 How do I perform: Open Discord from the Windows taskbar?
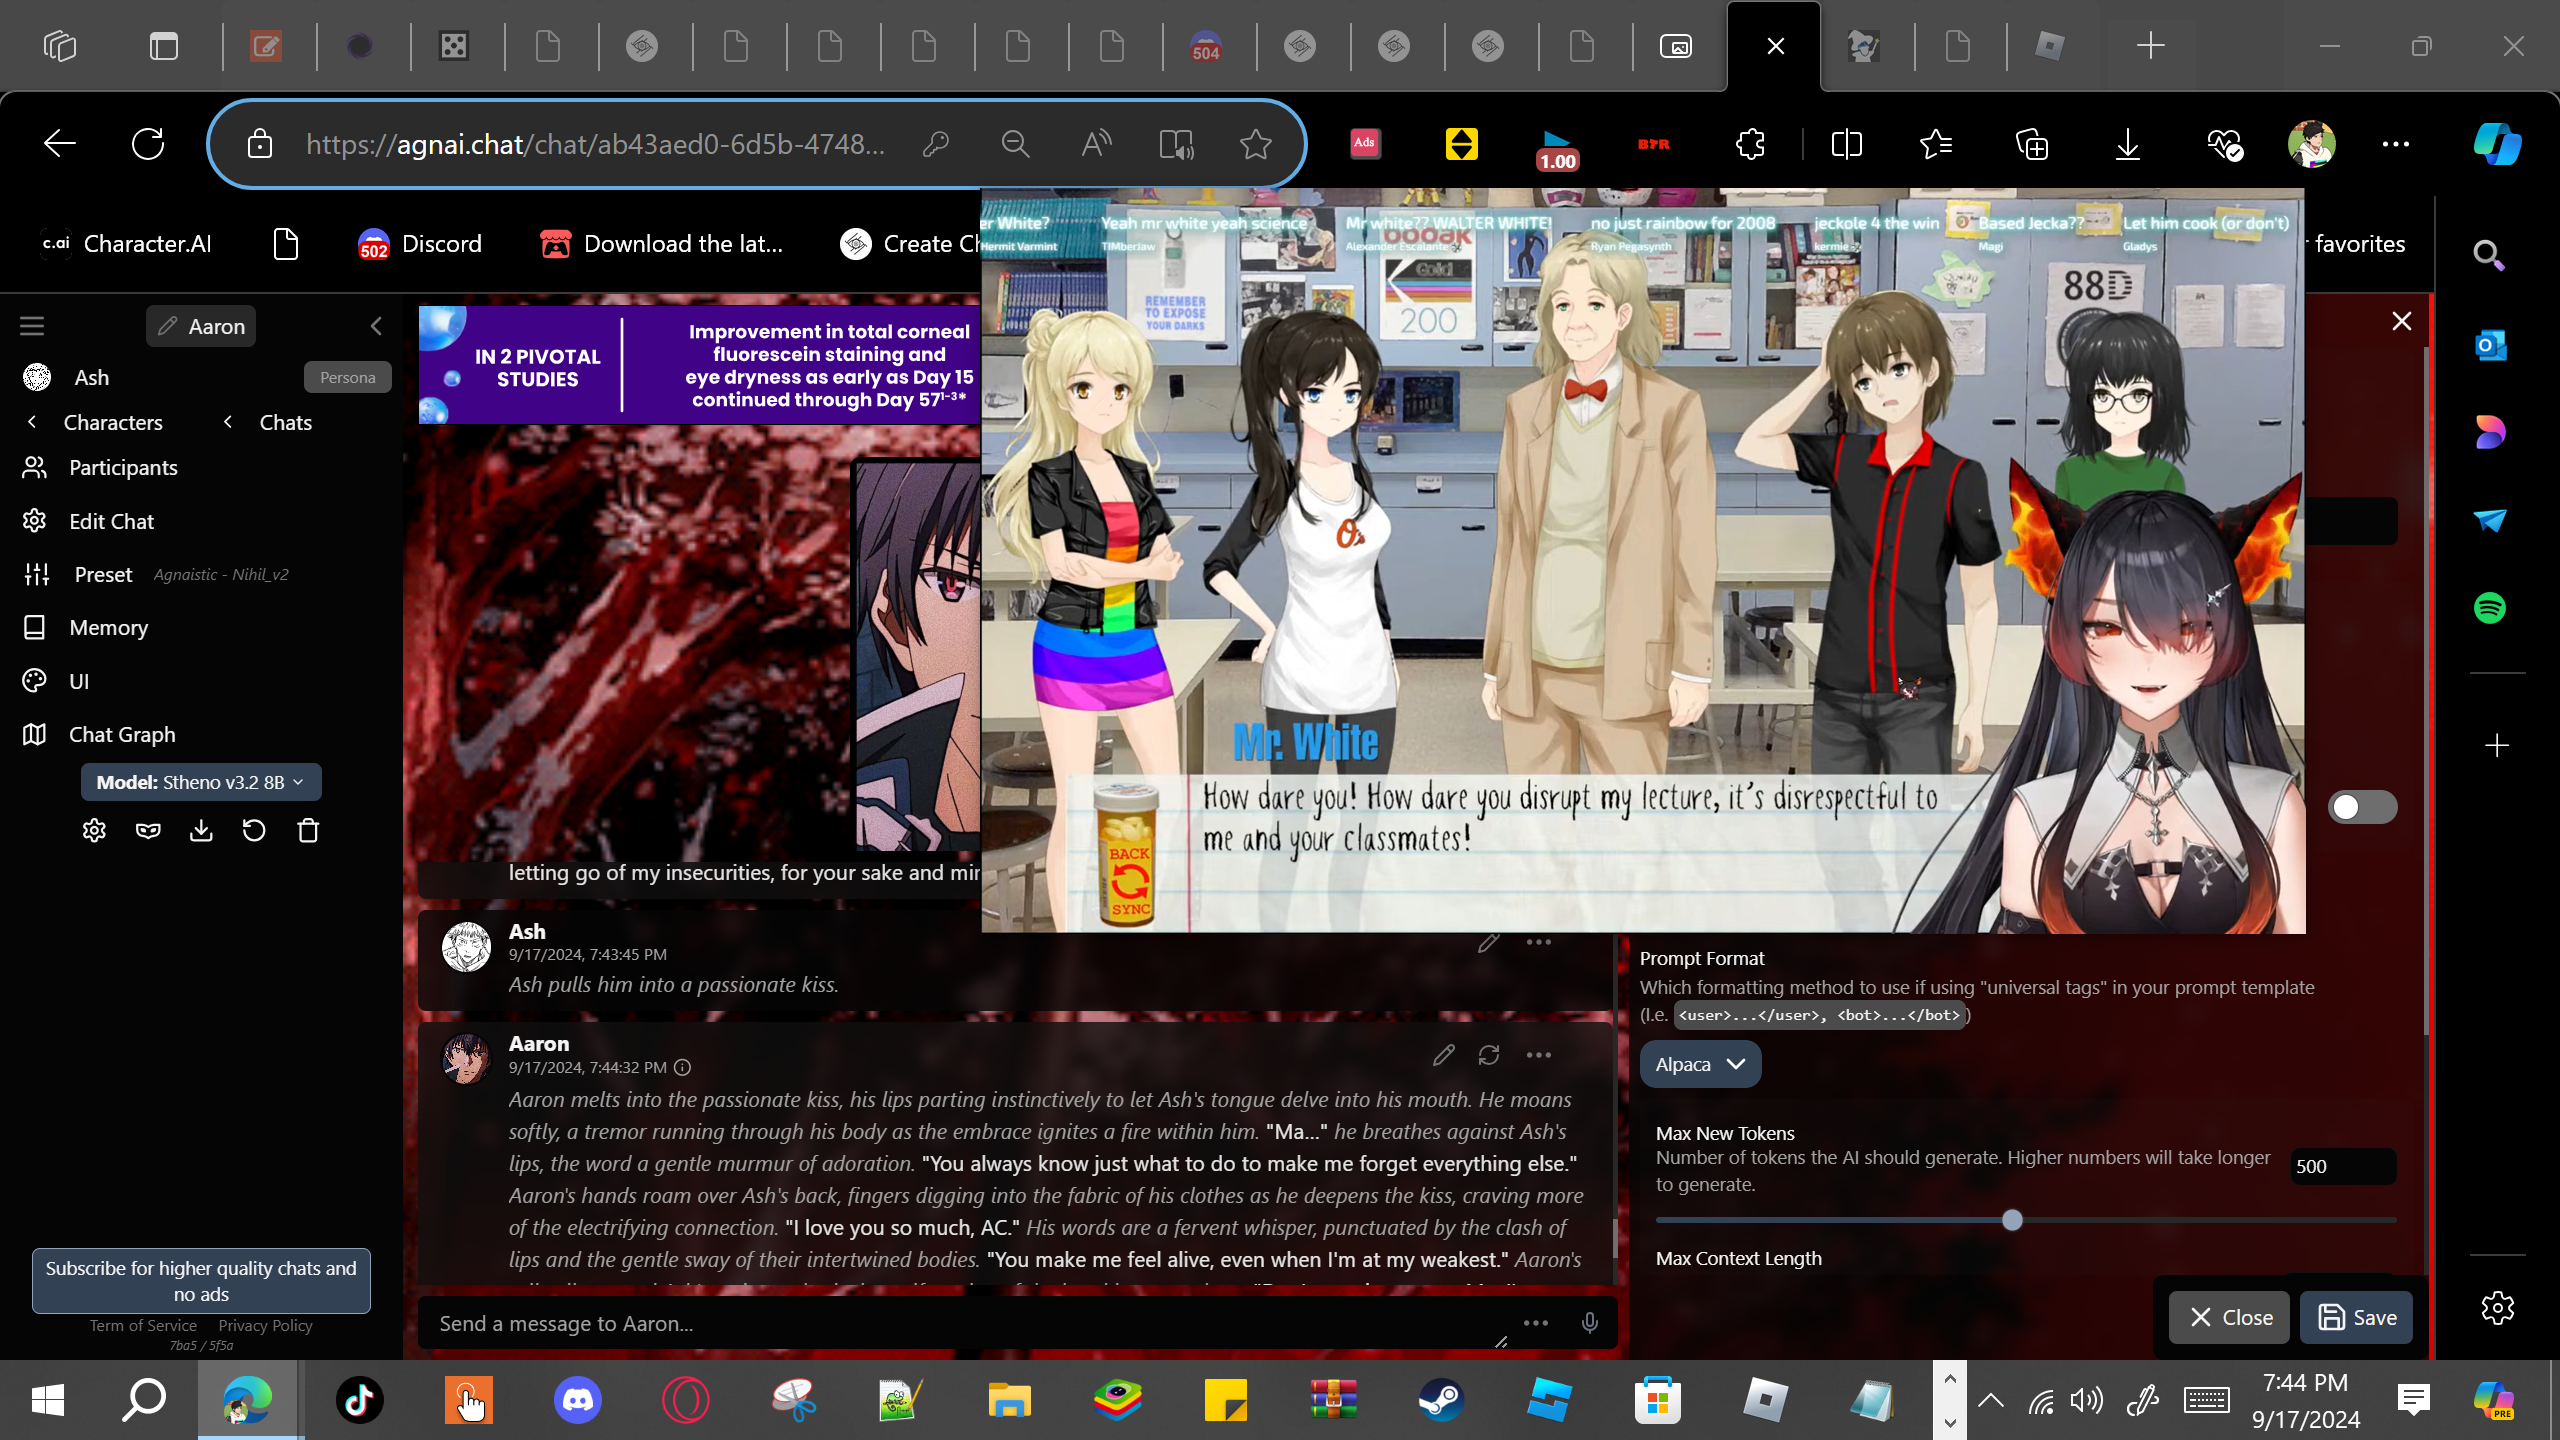click(x=578, y=1400)
